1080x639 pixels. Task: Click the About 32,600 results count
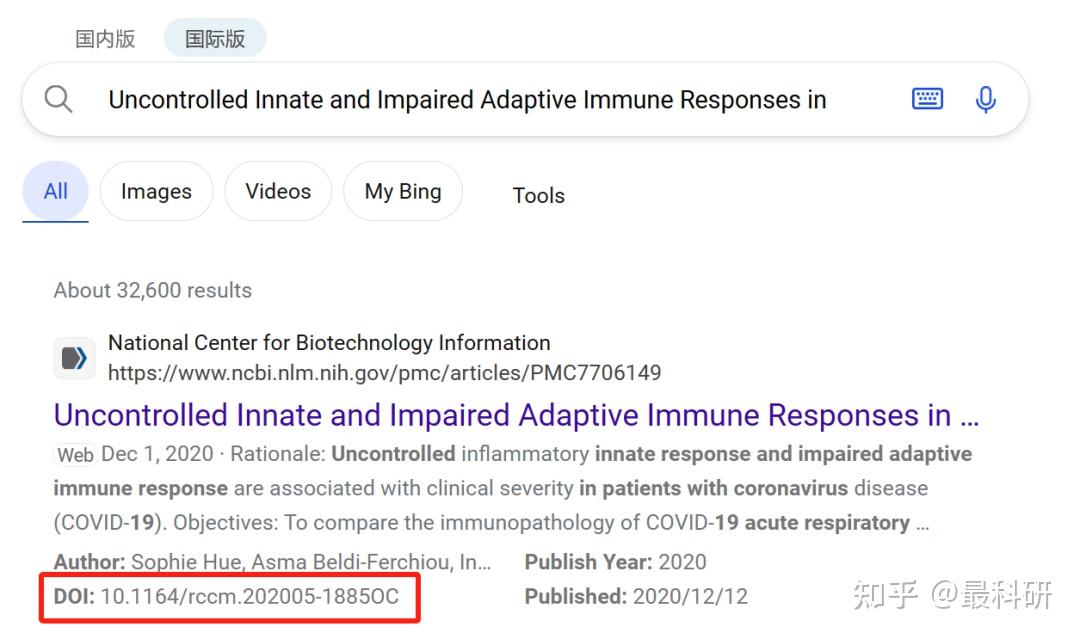[x=153, y=291]
